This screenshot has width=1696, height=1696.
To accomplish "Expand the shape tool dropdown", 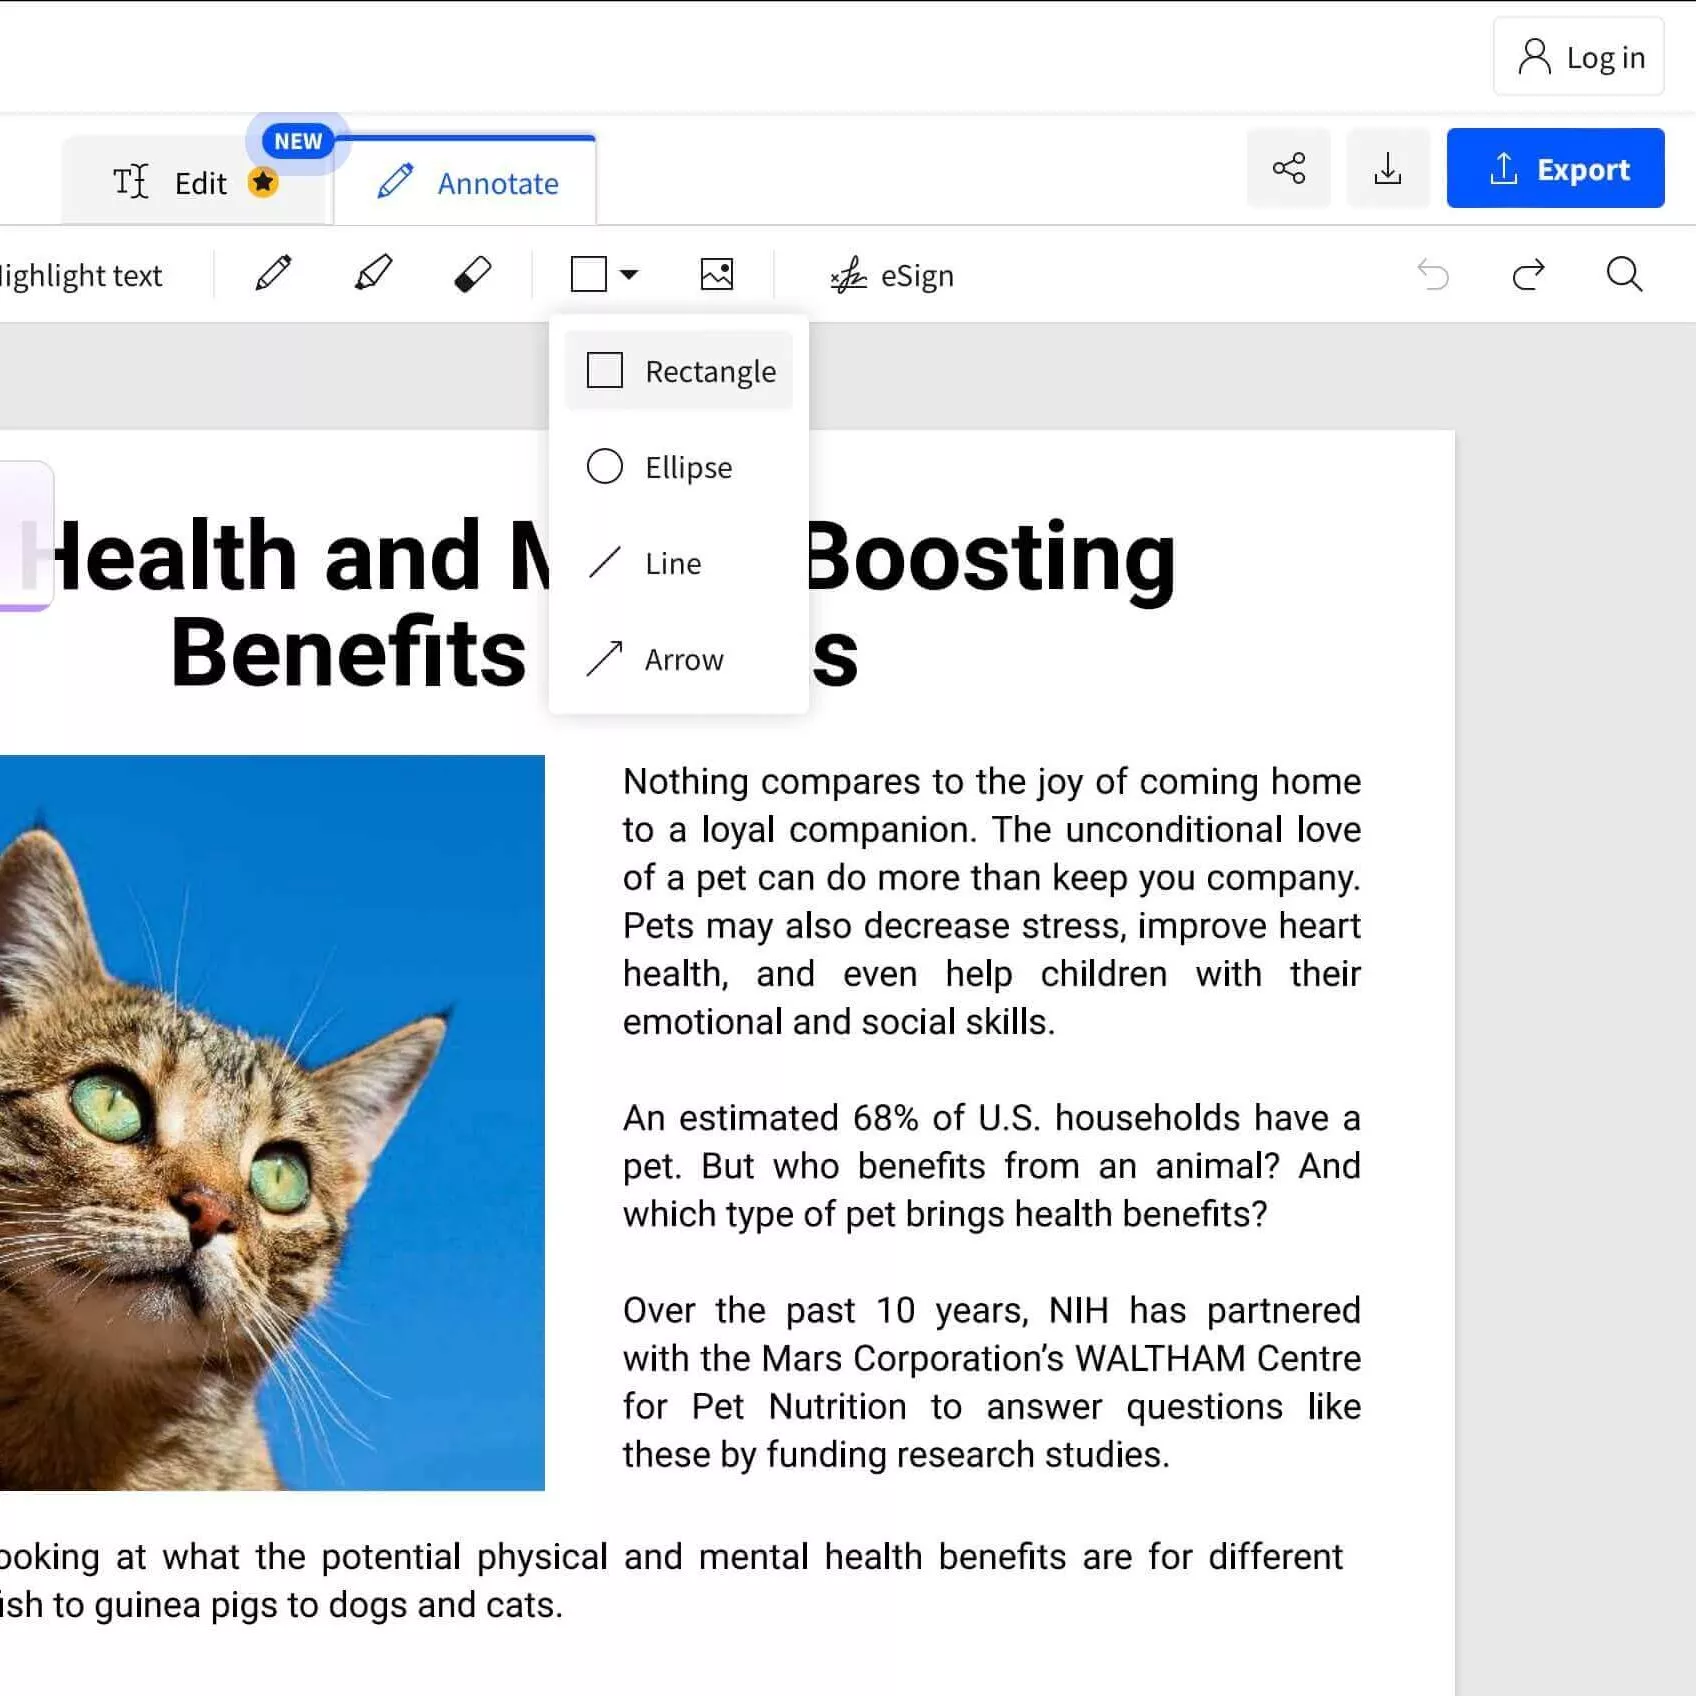I will pyautogui.click(x=628, y=274).
